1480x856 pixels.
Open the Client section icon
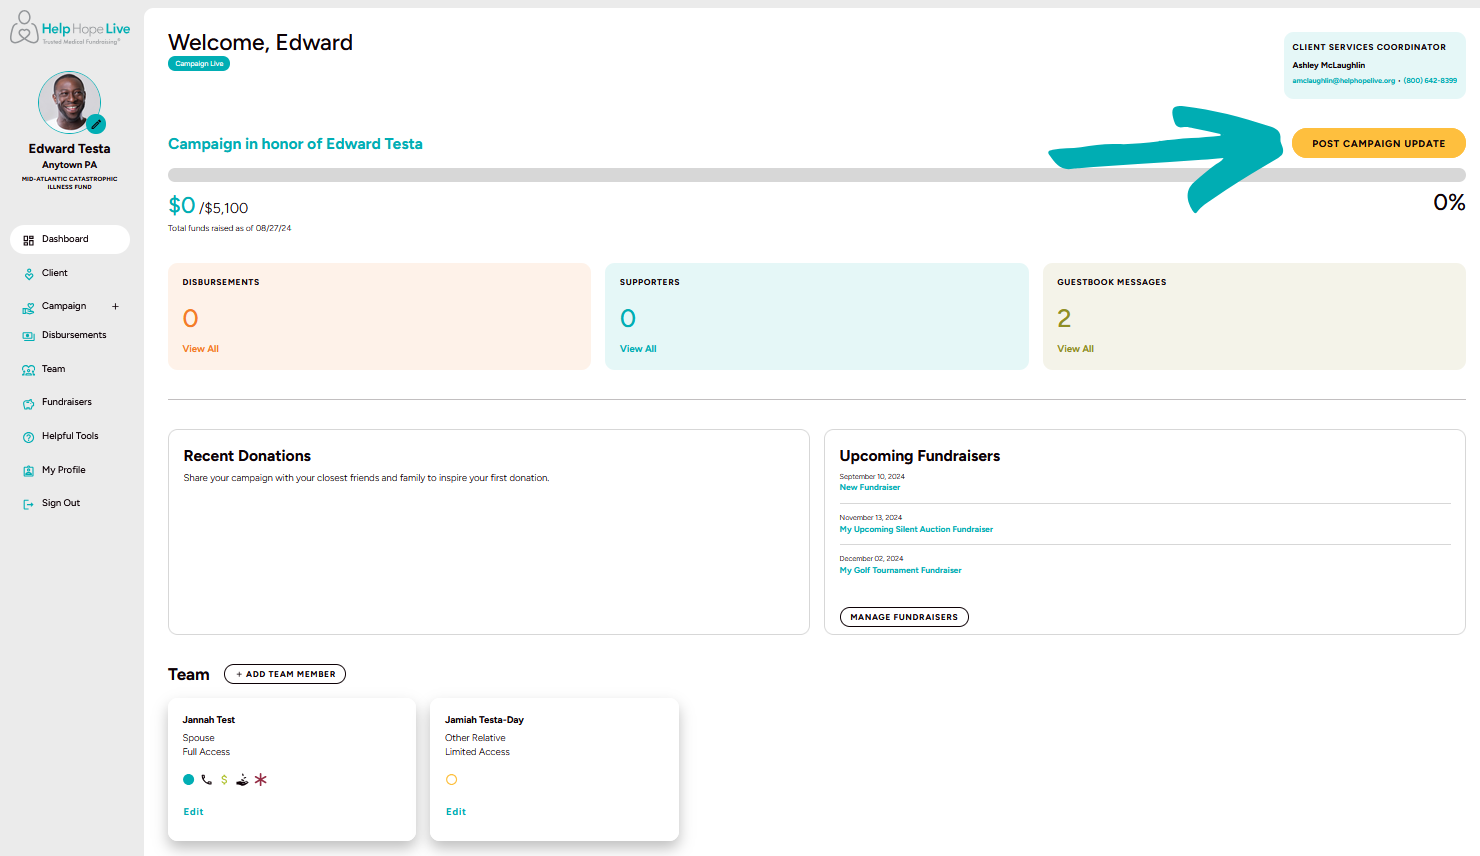27,272
